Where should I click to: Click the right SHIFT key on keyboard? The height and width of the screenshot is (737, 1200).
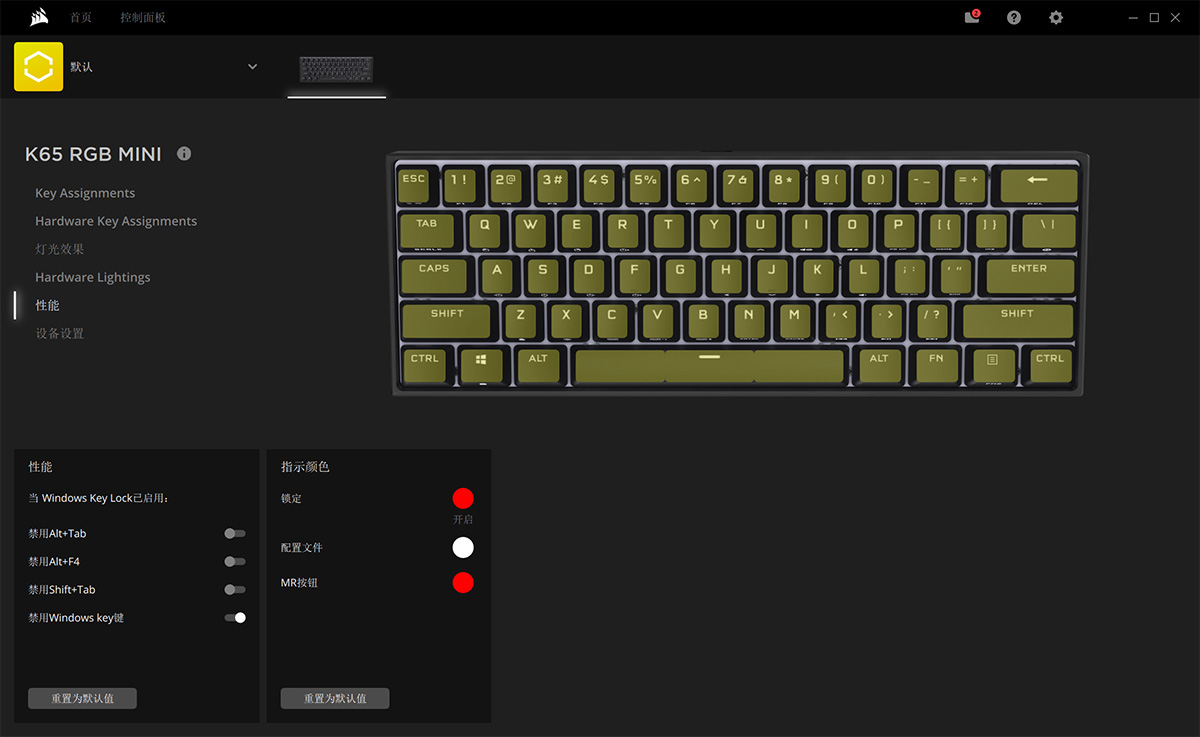1017,320
